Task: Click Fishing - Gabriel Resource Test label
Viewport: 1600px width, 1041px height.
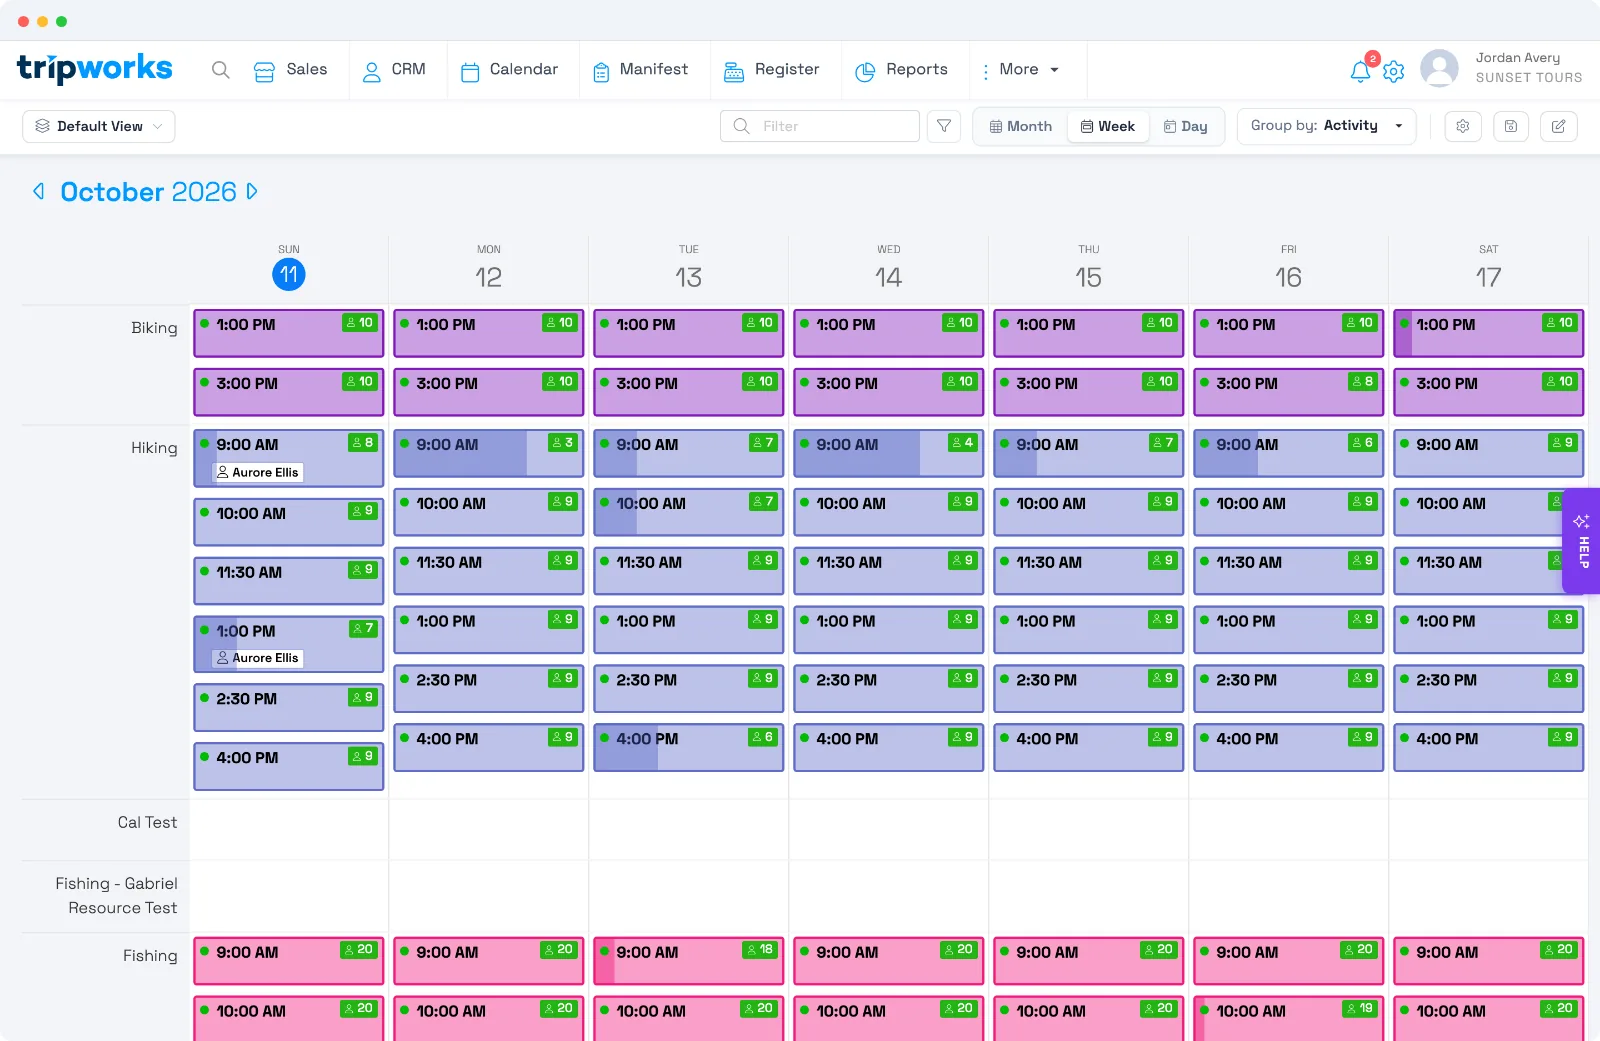Action: 117,896
